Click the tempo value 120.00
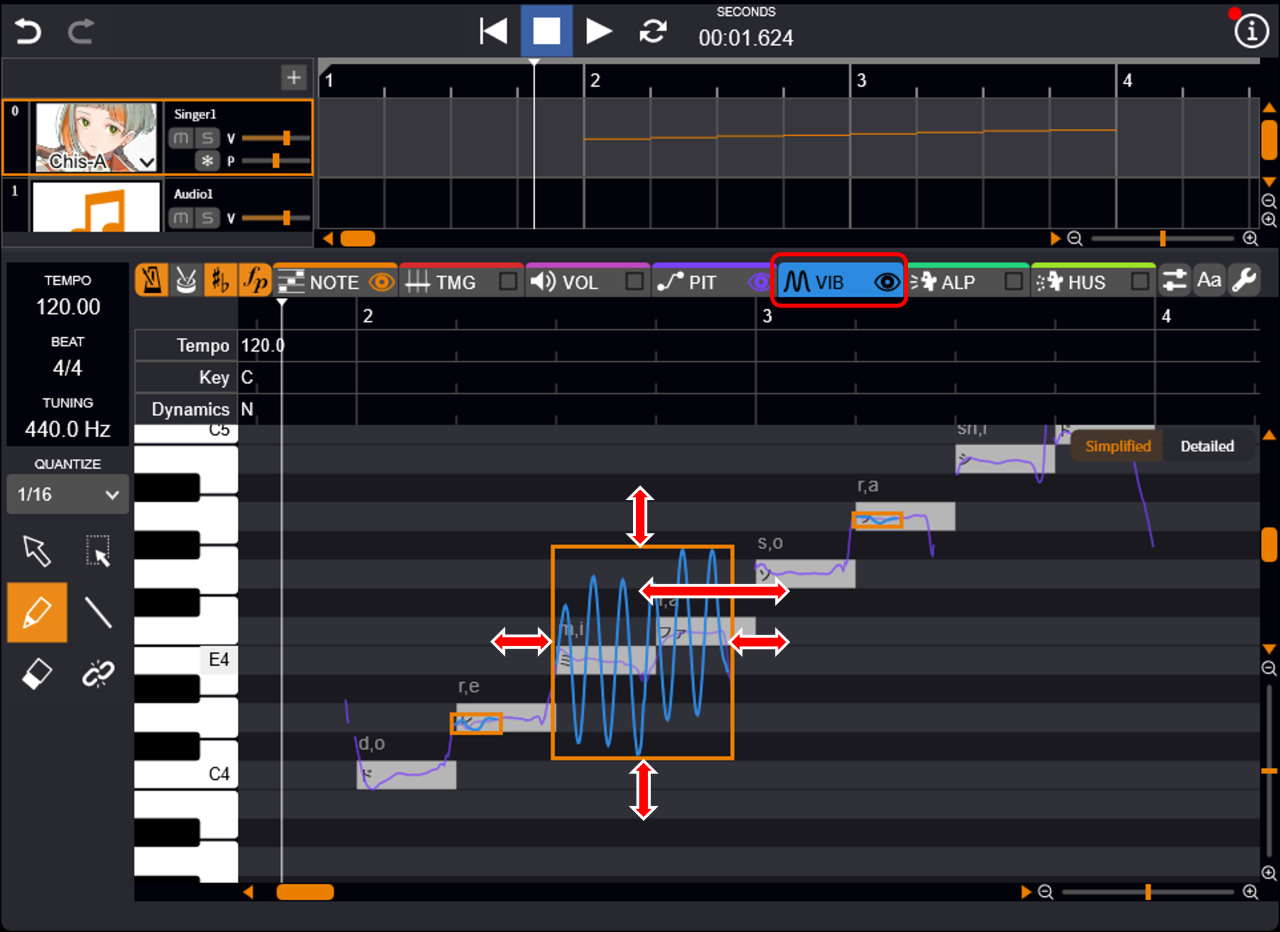 point(68,307)
